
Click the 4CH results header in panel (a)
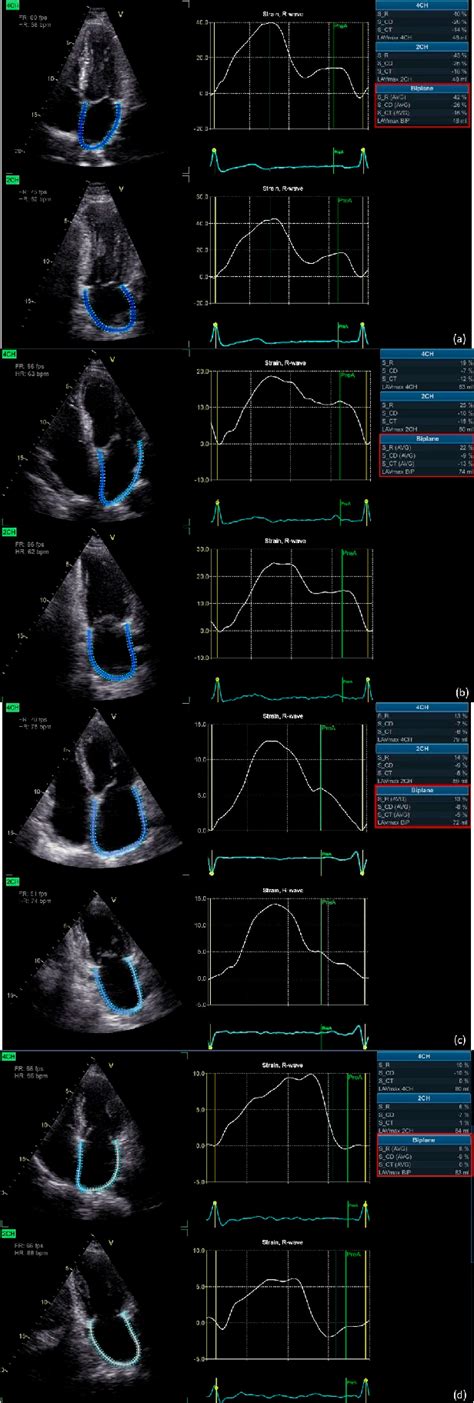[x=424, y=5]
